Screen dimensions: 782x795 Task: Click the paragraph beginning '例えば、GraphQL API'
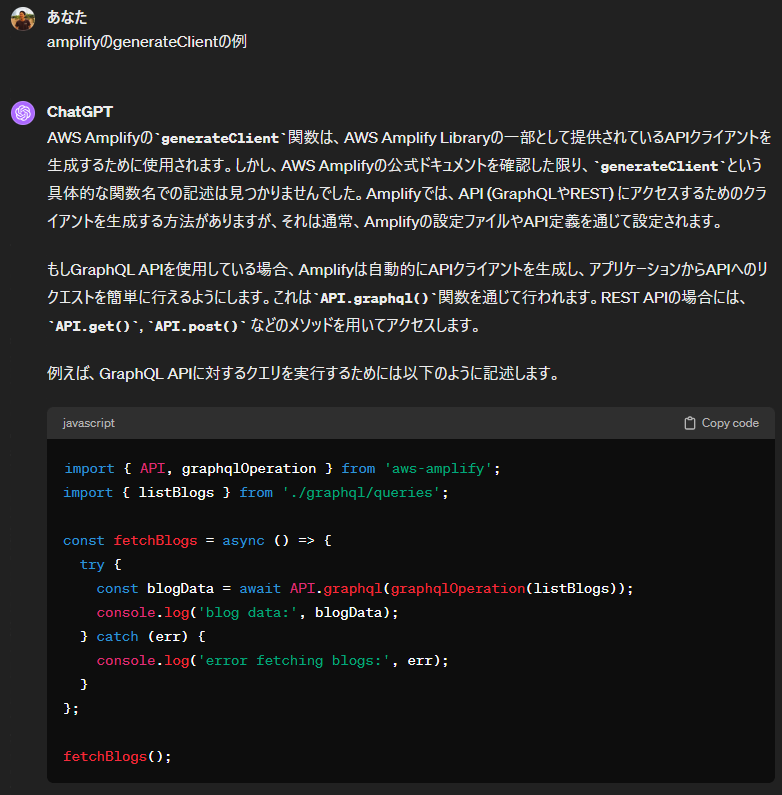(x=303, y=374)
